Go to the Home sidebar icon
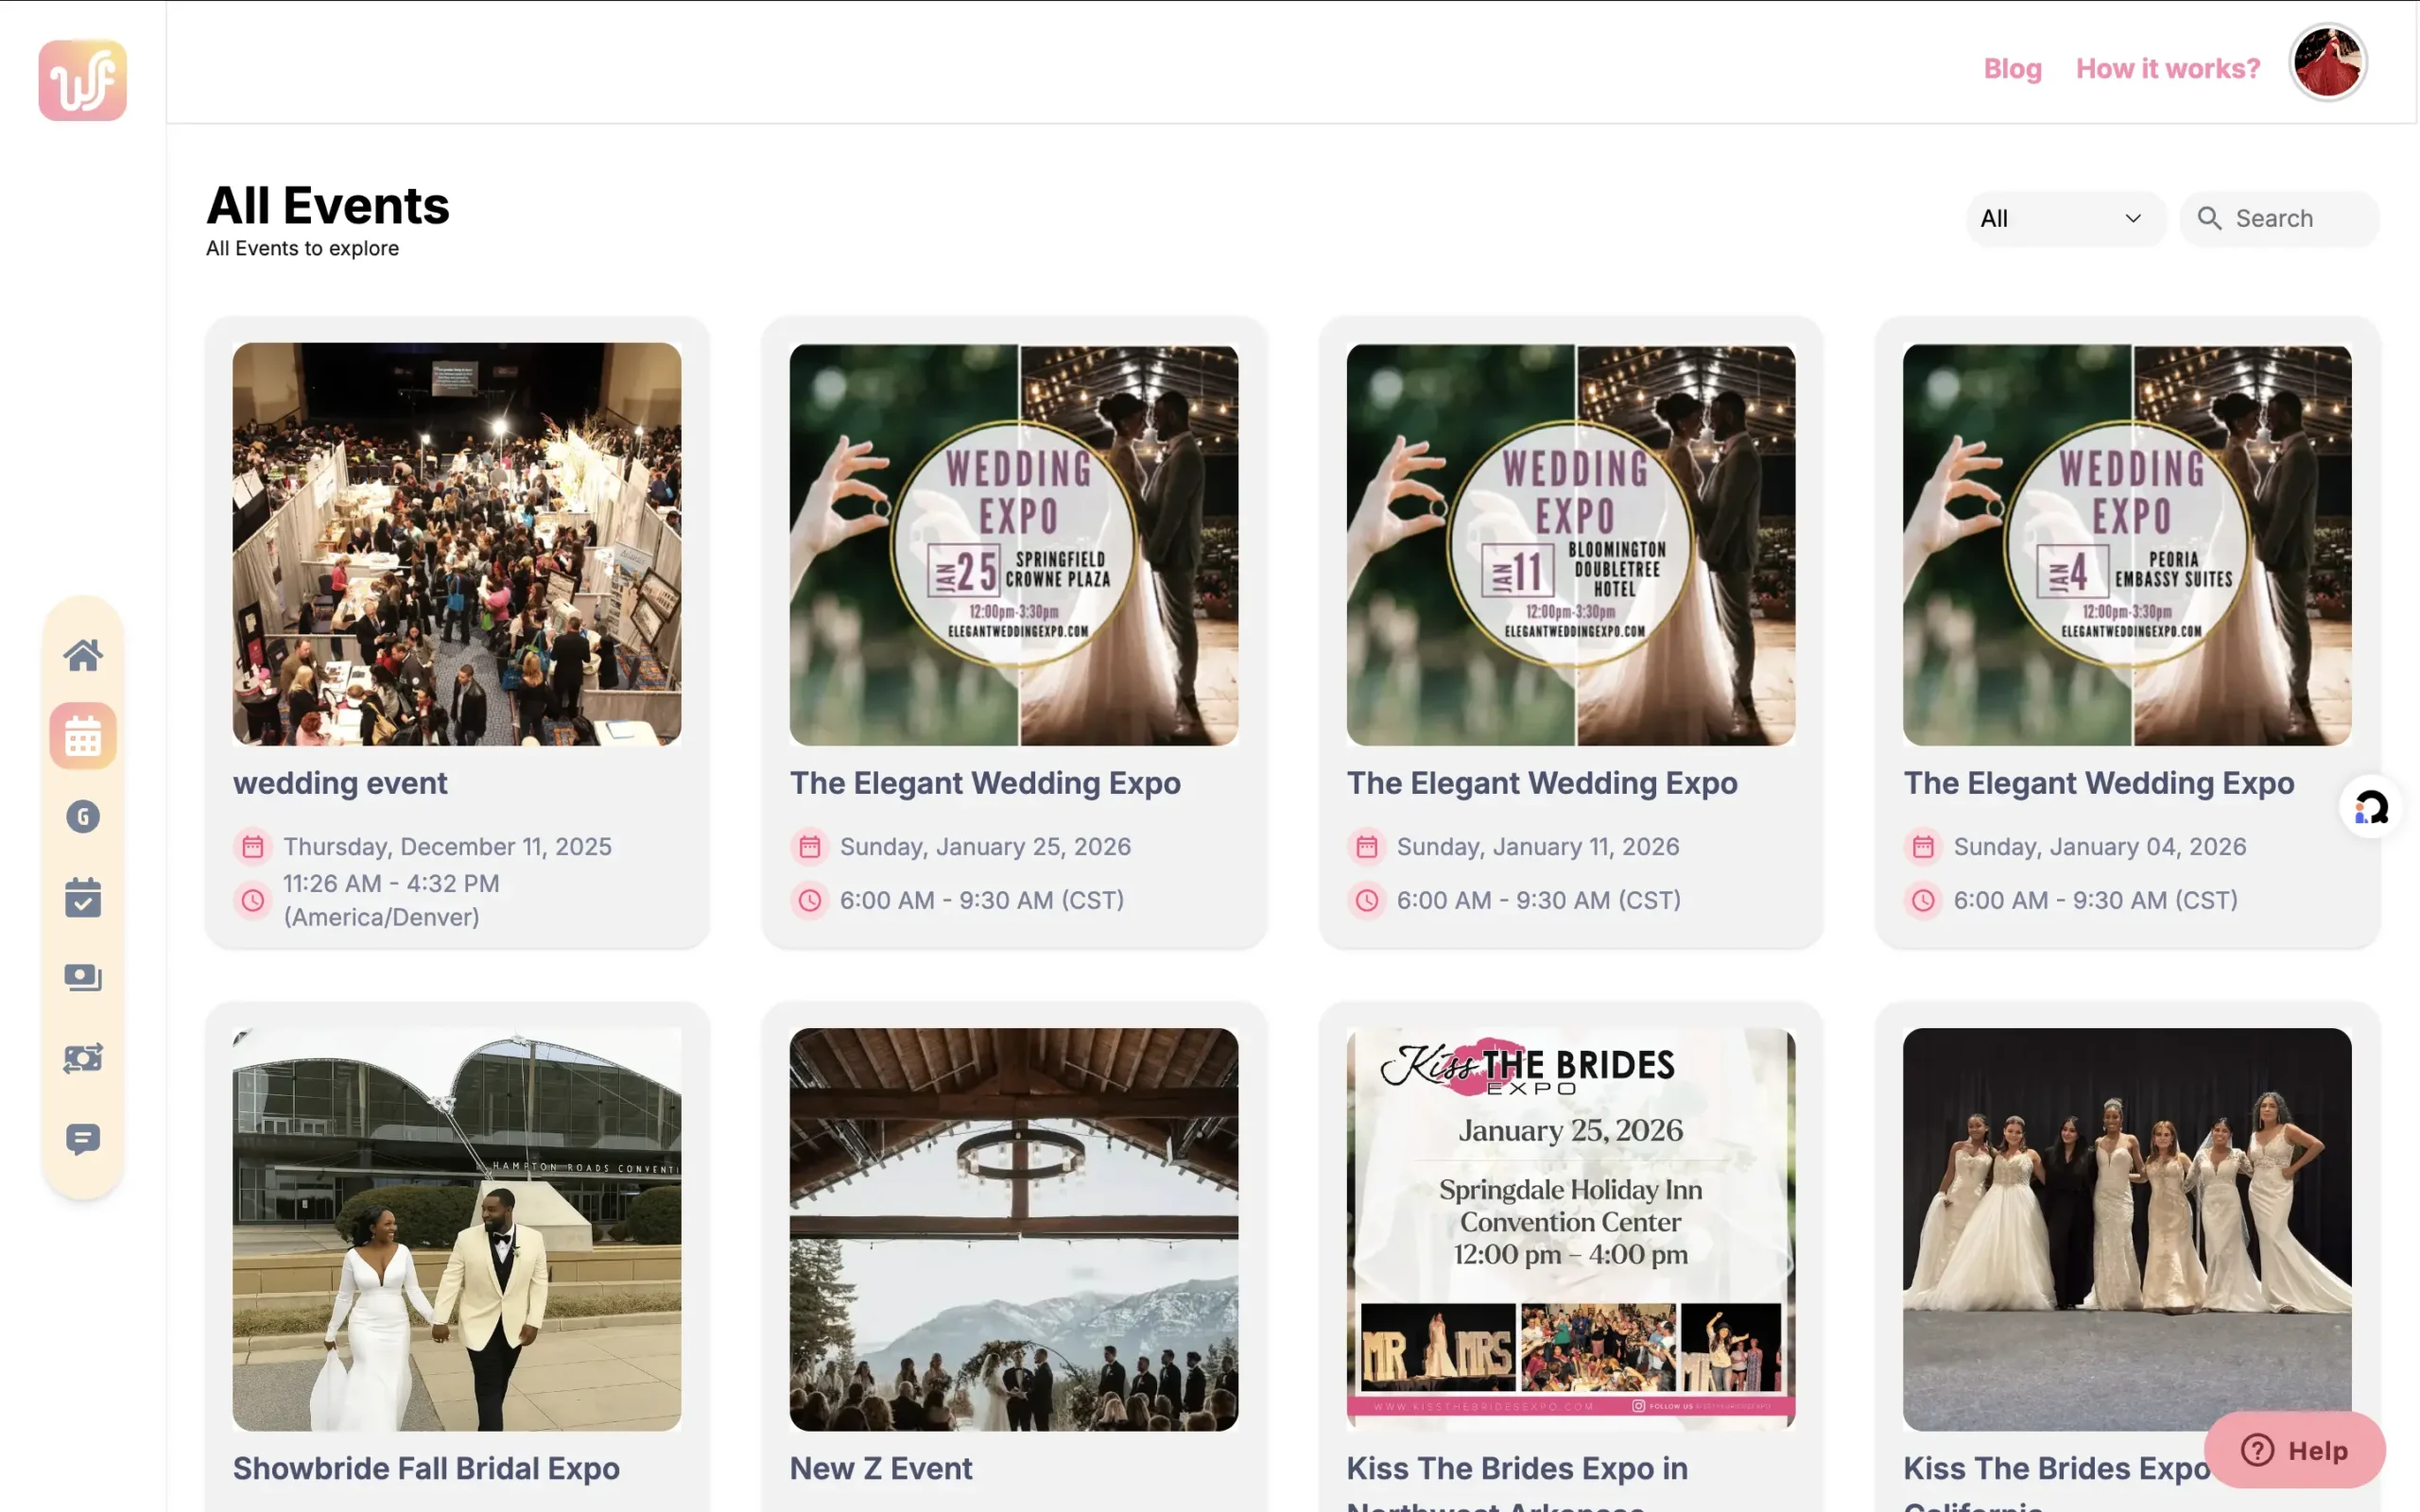Viewport: 2420px width, 1512px height. point(83,655)
